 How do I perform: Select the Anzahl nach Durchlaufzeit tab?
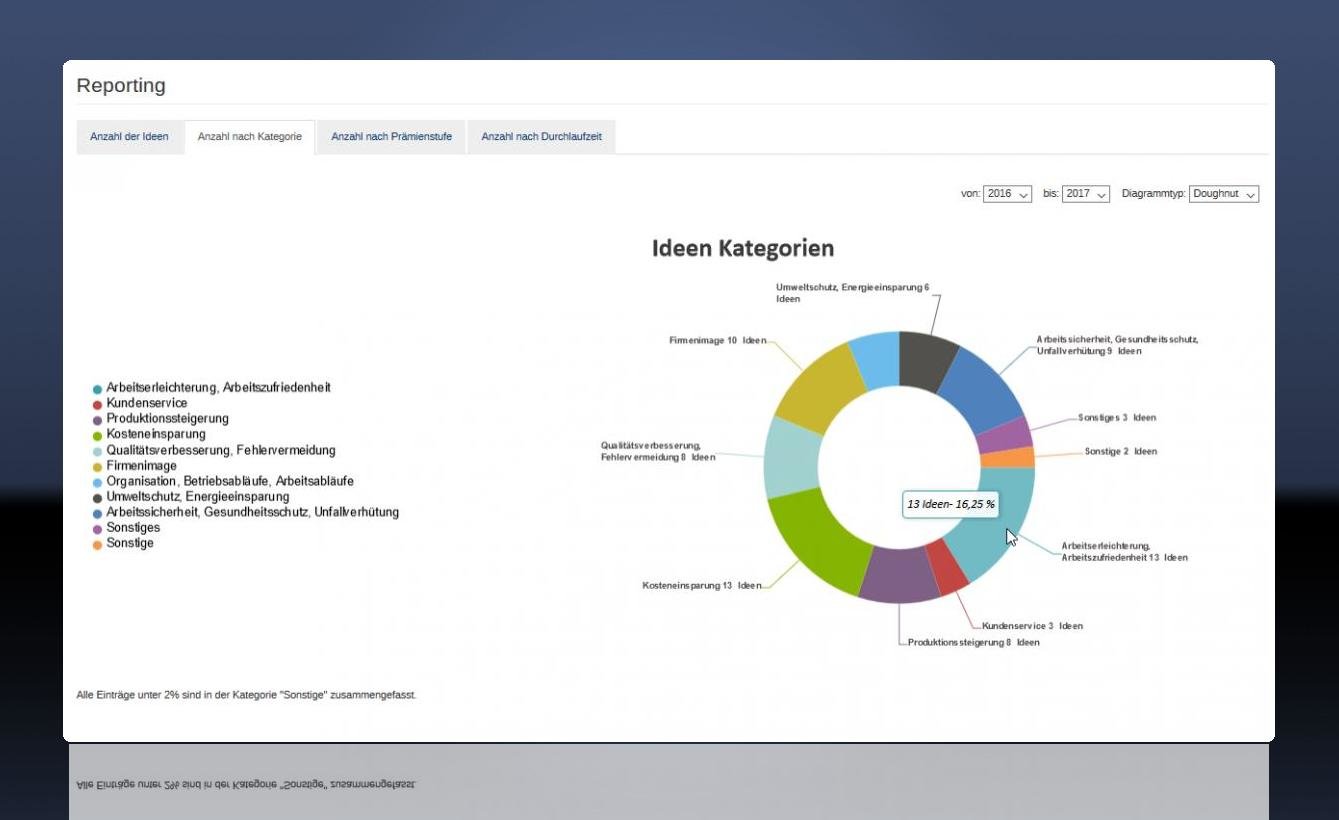coord(541,137)
